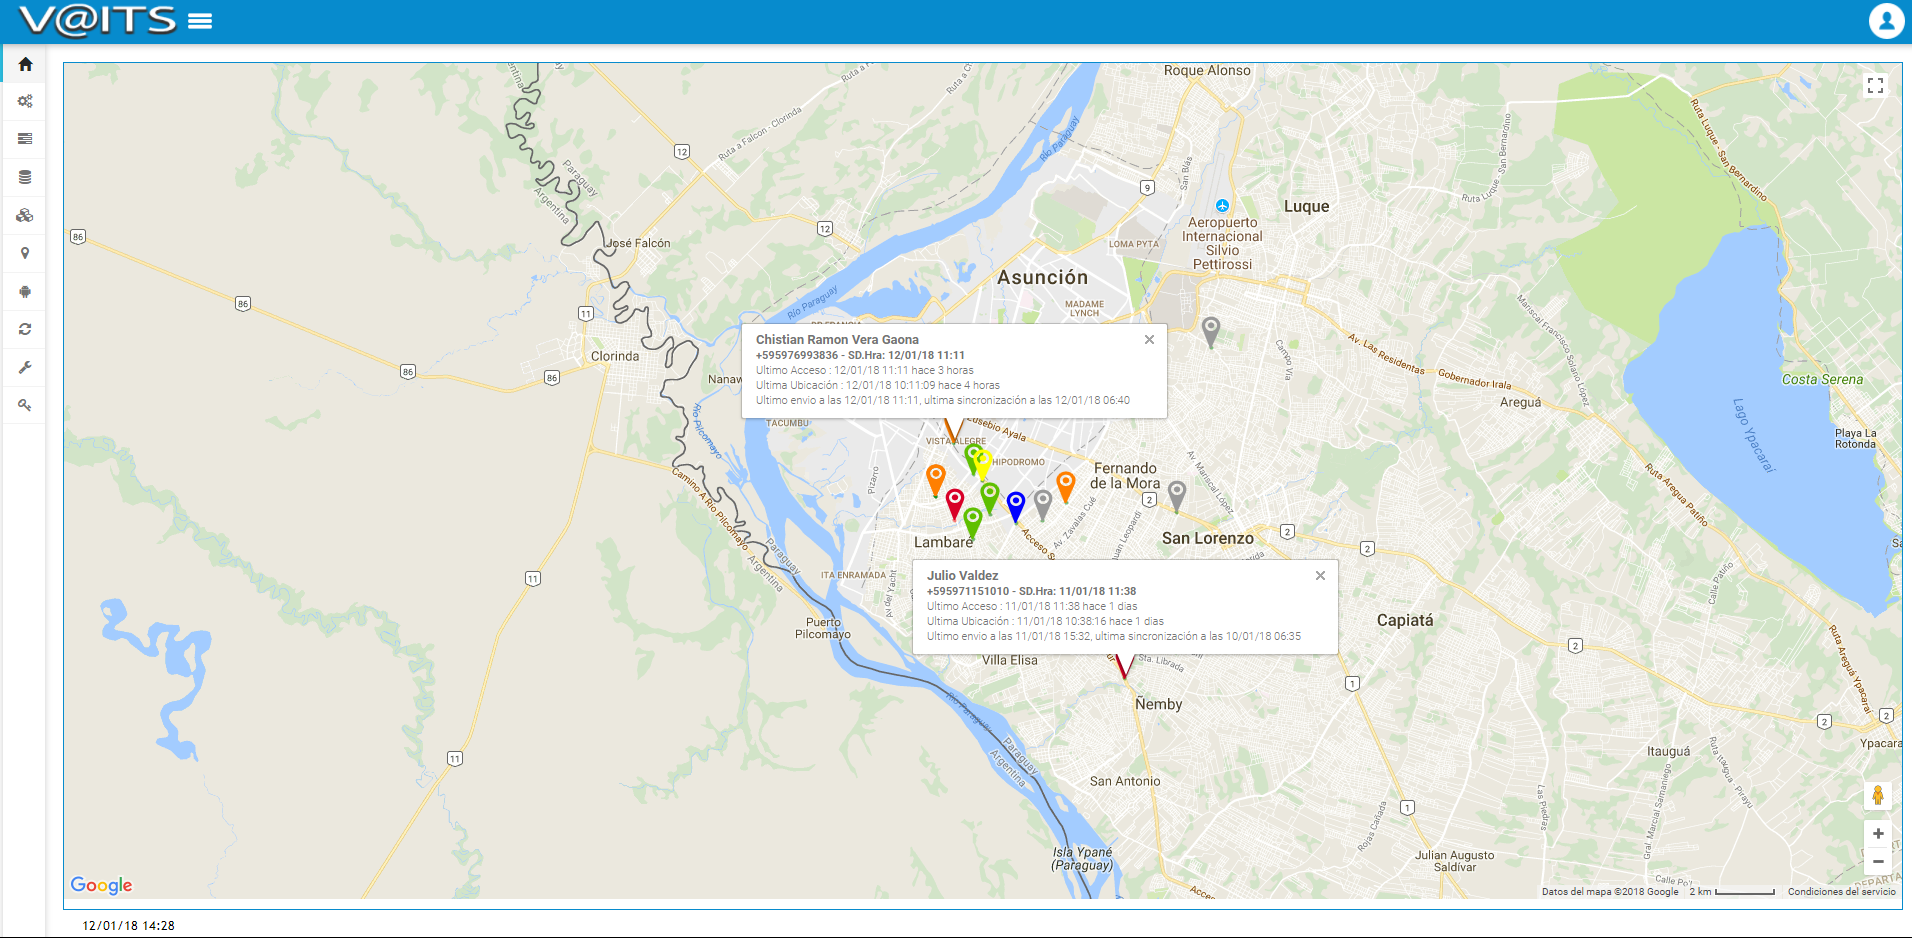
Task: Click the Ñemby town label
Action: coord(1158,704)
